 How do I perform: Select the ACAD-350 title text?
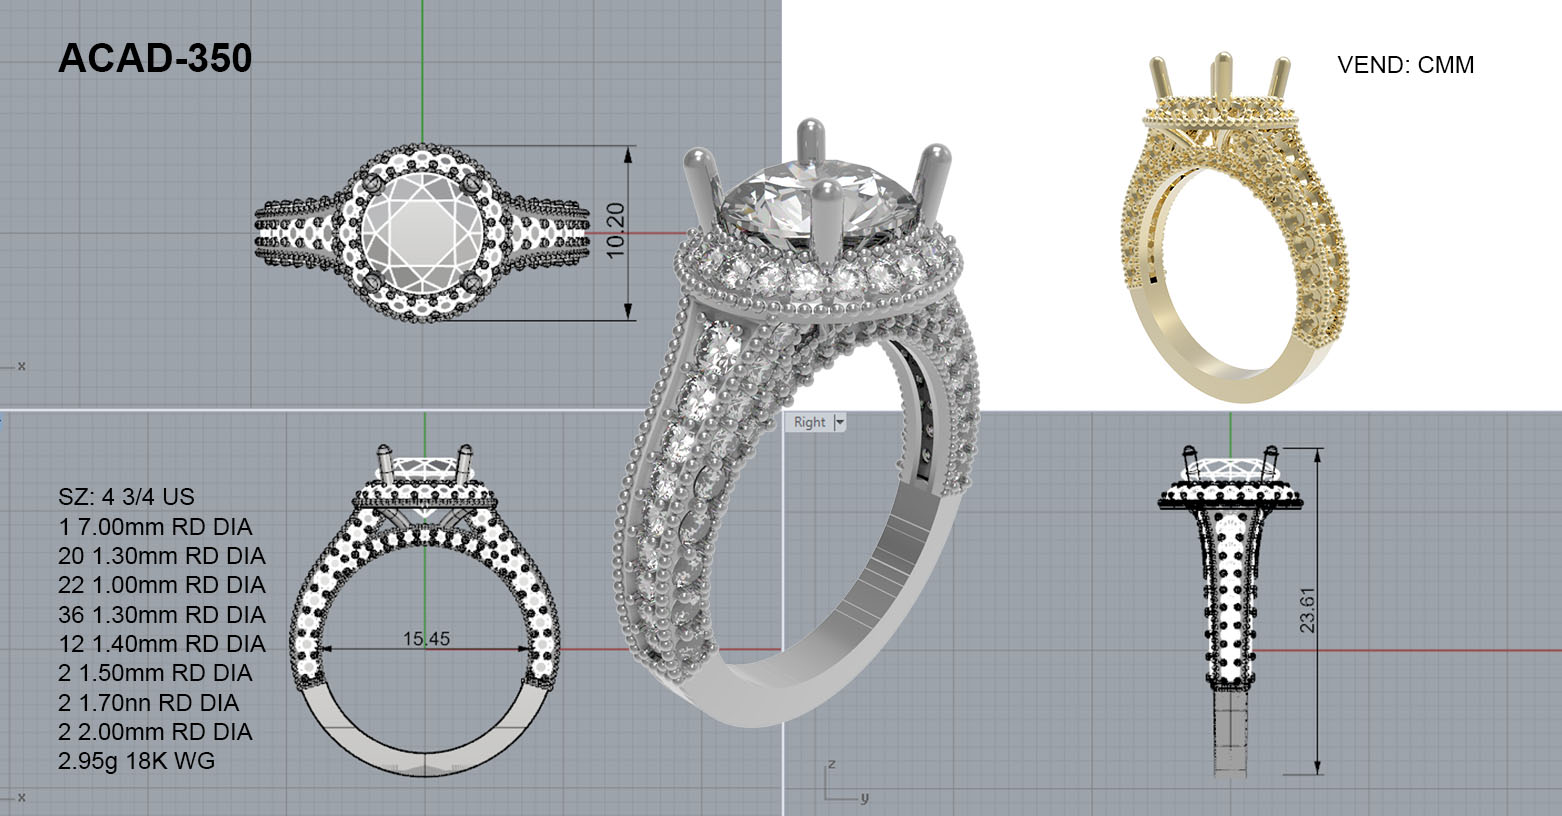pos(155,59)
